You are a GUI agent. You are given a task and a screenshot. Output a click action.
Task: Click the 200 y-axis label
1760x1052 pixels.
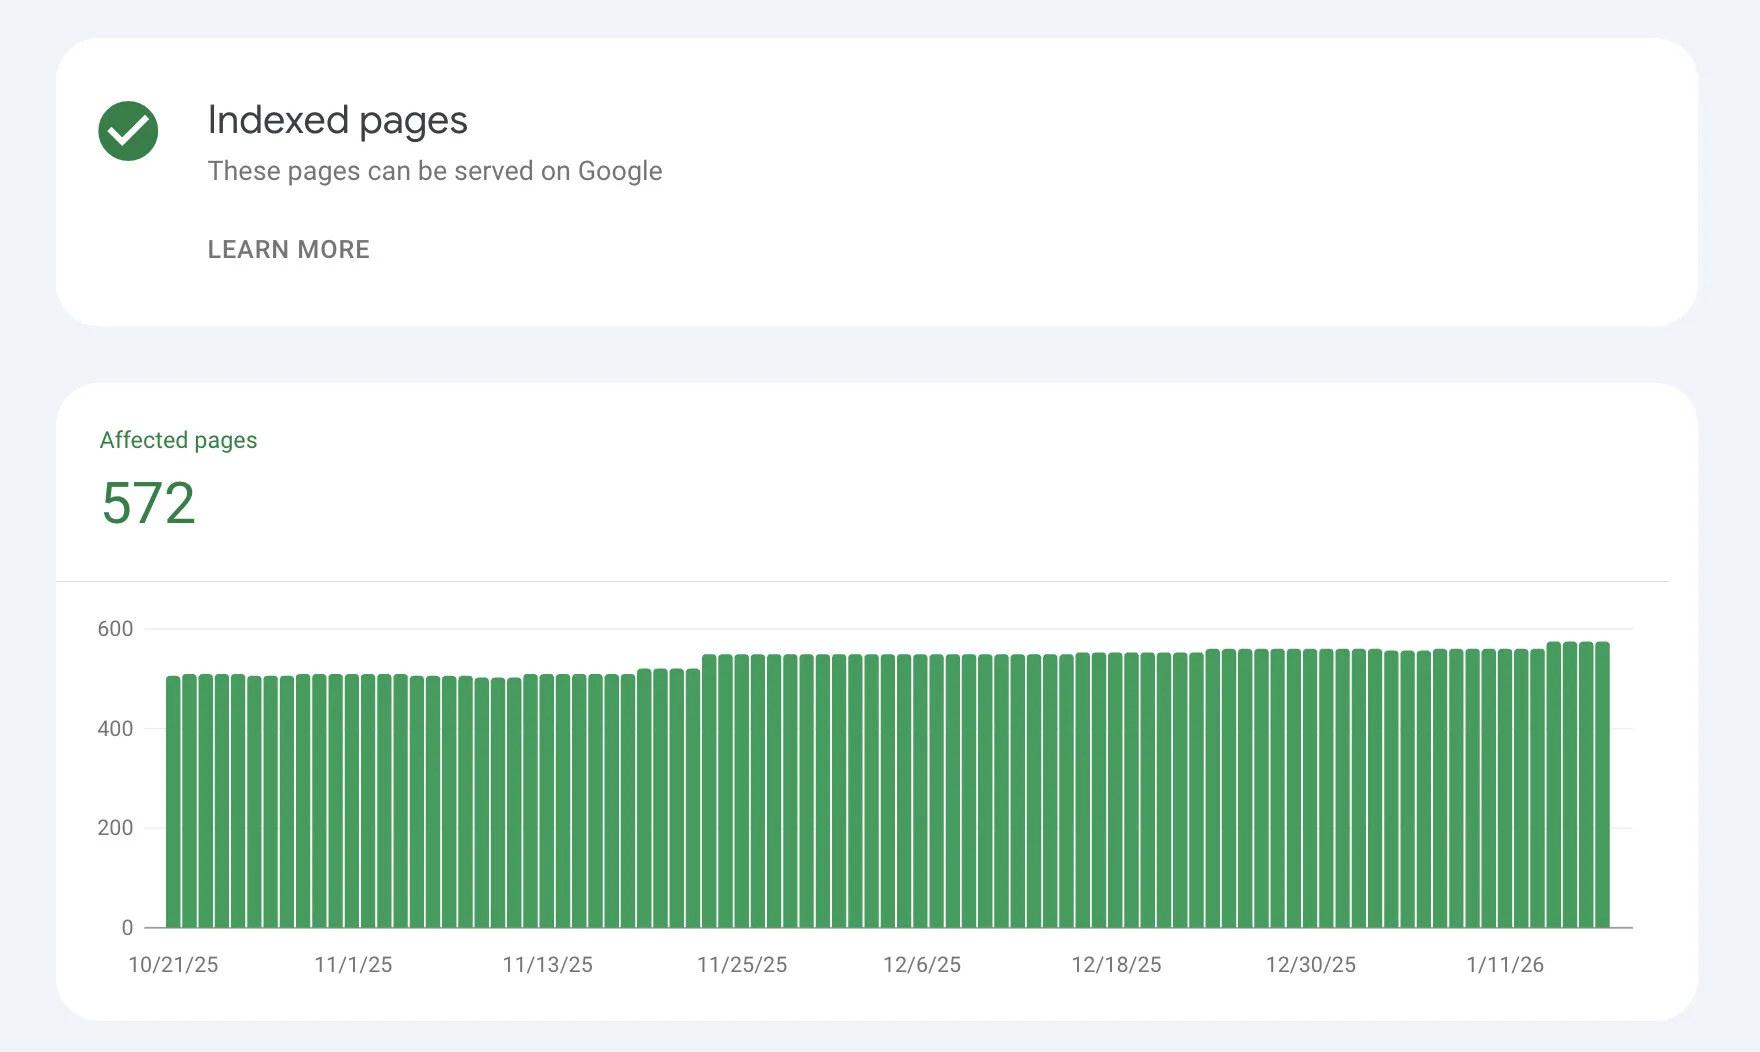click(115, 828)
